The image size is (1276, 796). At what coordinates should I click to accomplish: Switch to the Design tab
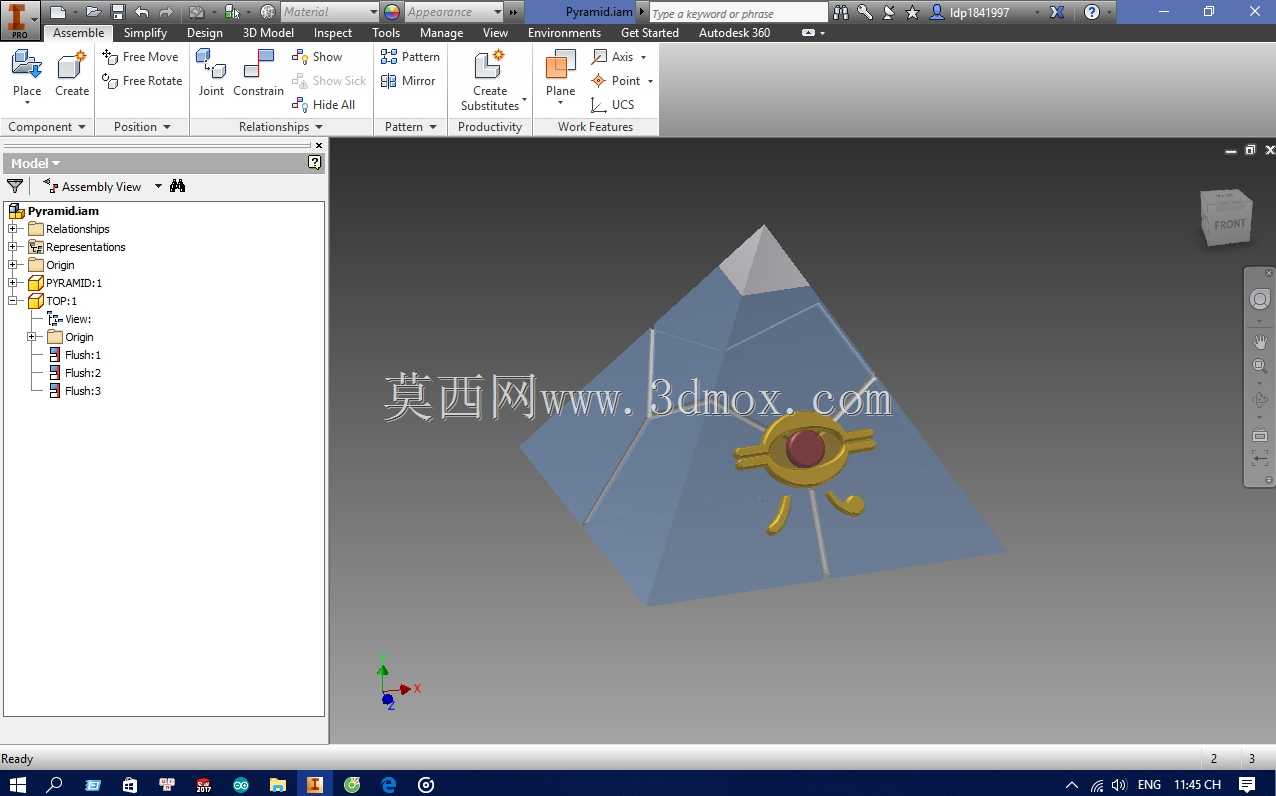[205, 33]
